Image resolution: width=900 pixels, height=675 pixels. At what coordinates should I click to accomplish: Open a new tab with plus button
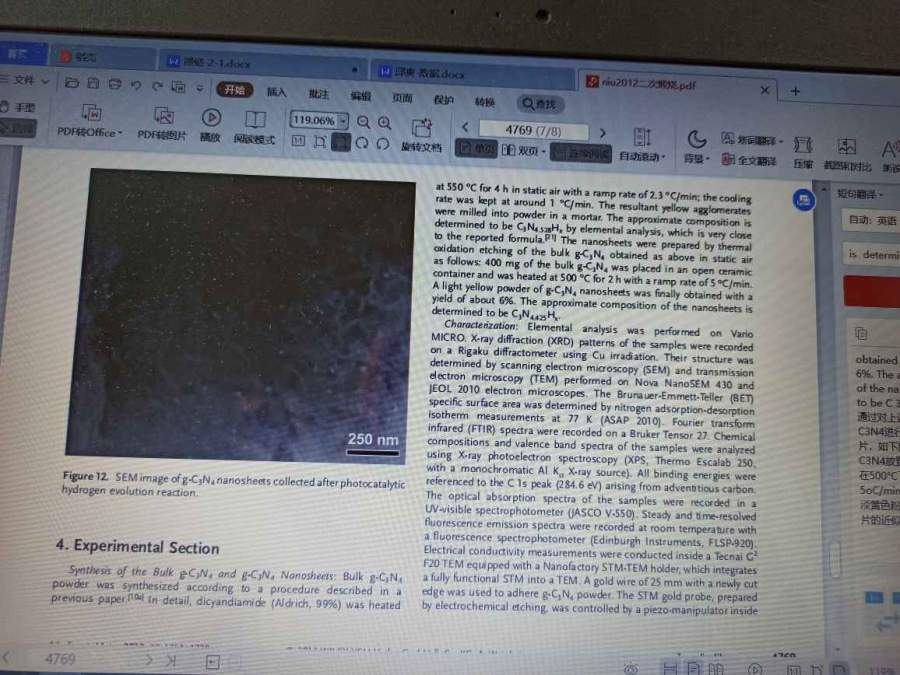pos(796,91)
